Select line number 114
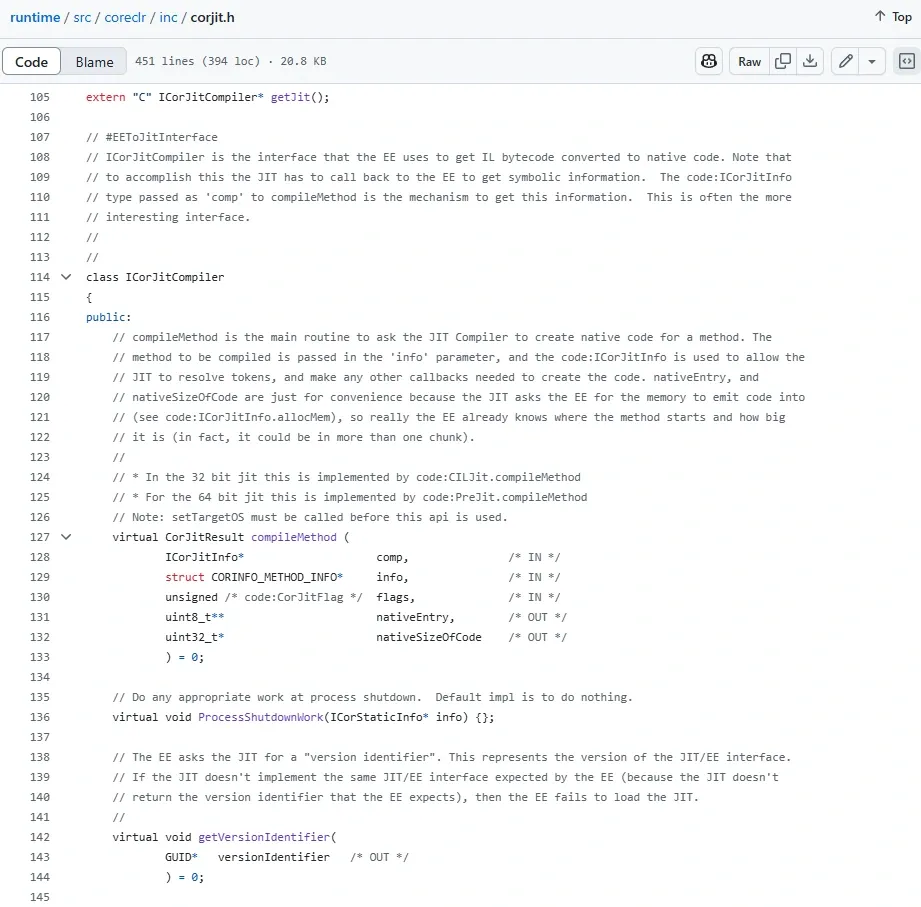Image resolution: width=921 pixels, height=907 pixels. click(40, 277)
